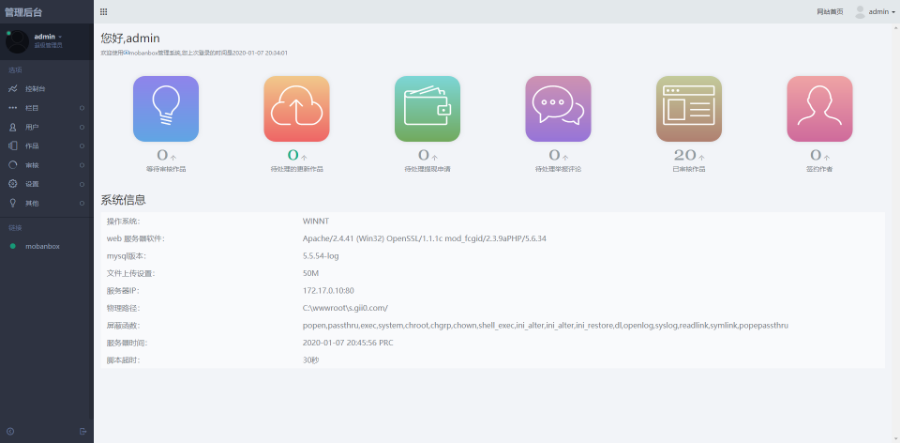Click the 栏目 three-dots sidebar icon
The image size is (900, 443).
coord(13,108)
